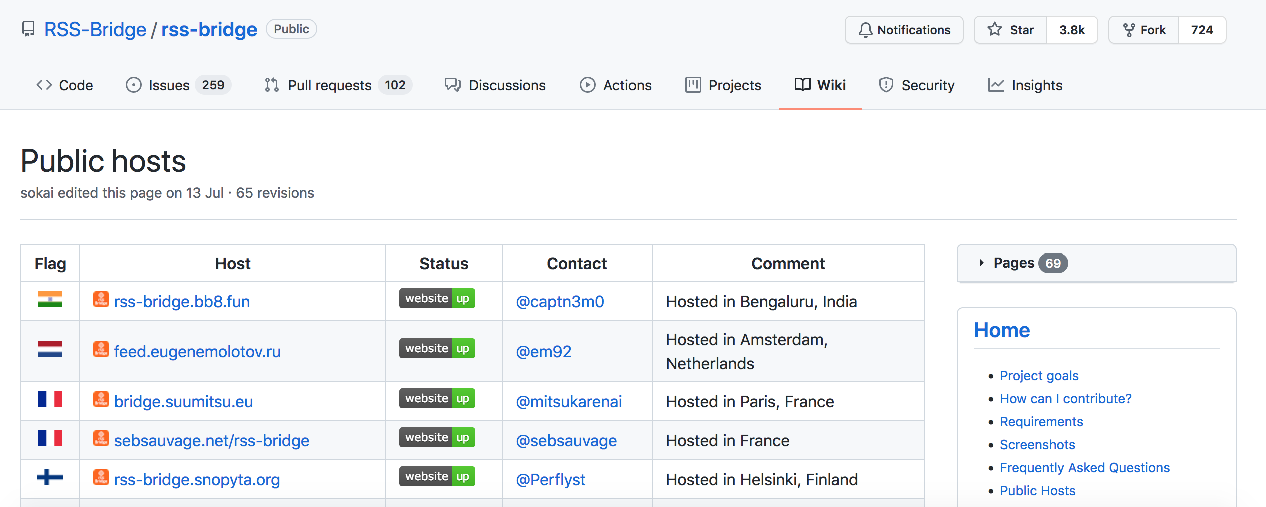Open the rss-bridge.snopyta.org host link
The image size is (1266, 507).
196,479
